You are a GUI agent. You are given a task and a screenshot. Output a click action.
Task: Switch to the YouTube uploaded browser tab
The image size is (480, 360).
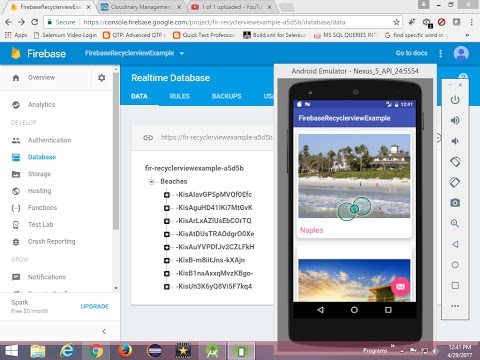pos(232,7)
